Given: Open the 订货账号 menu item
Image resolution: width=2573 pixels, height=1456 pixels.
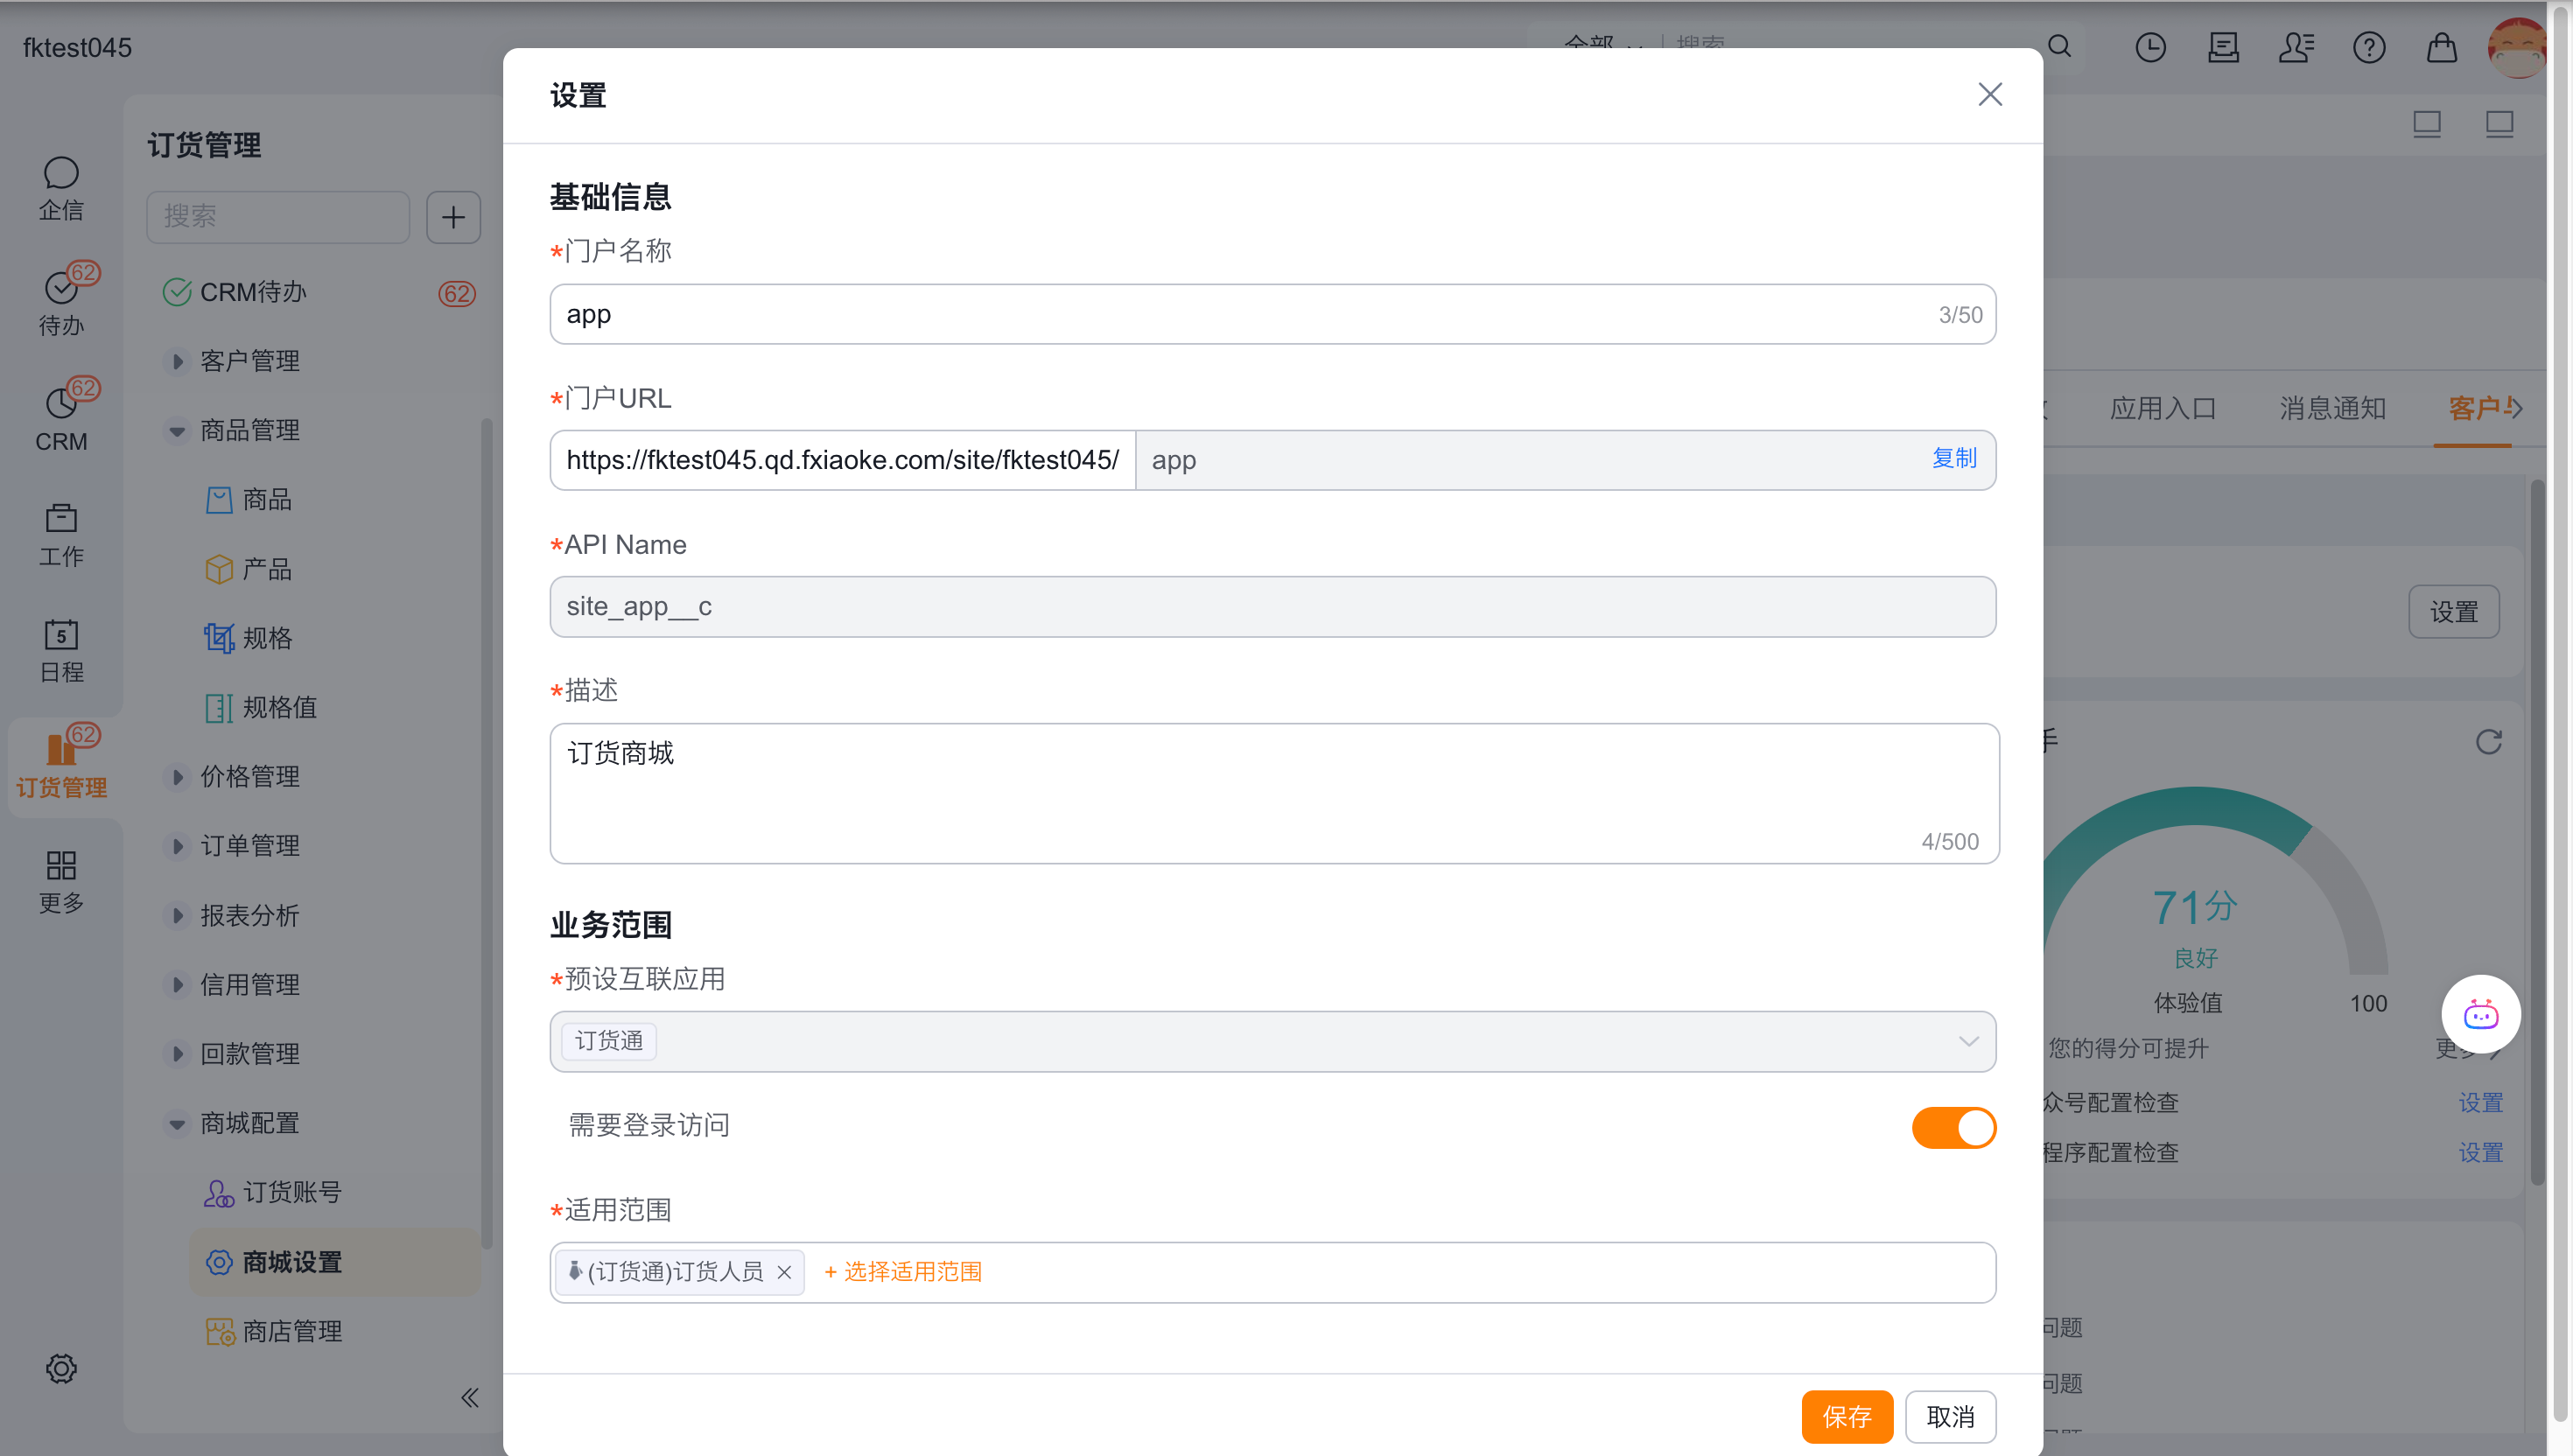Looking at the screenshot, I should tap(292, 1192).
